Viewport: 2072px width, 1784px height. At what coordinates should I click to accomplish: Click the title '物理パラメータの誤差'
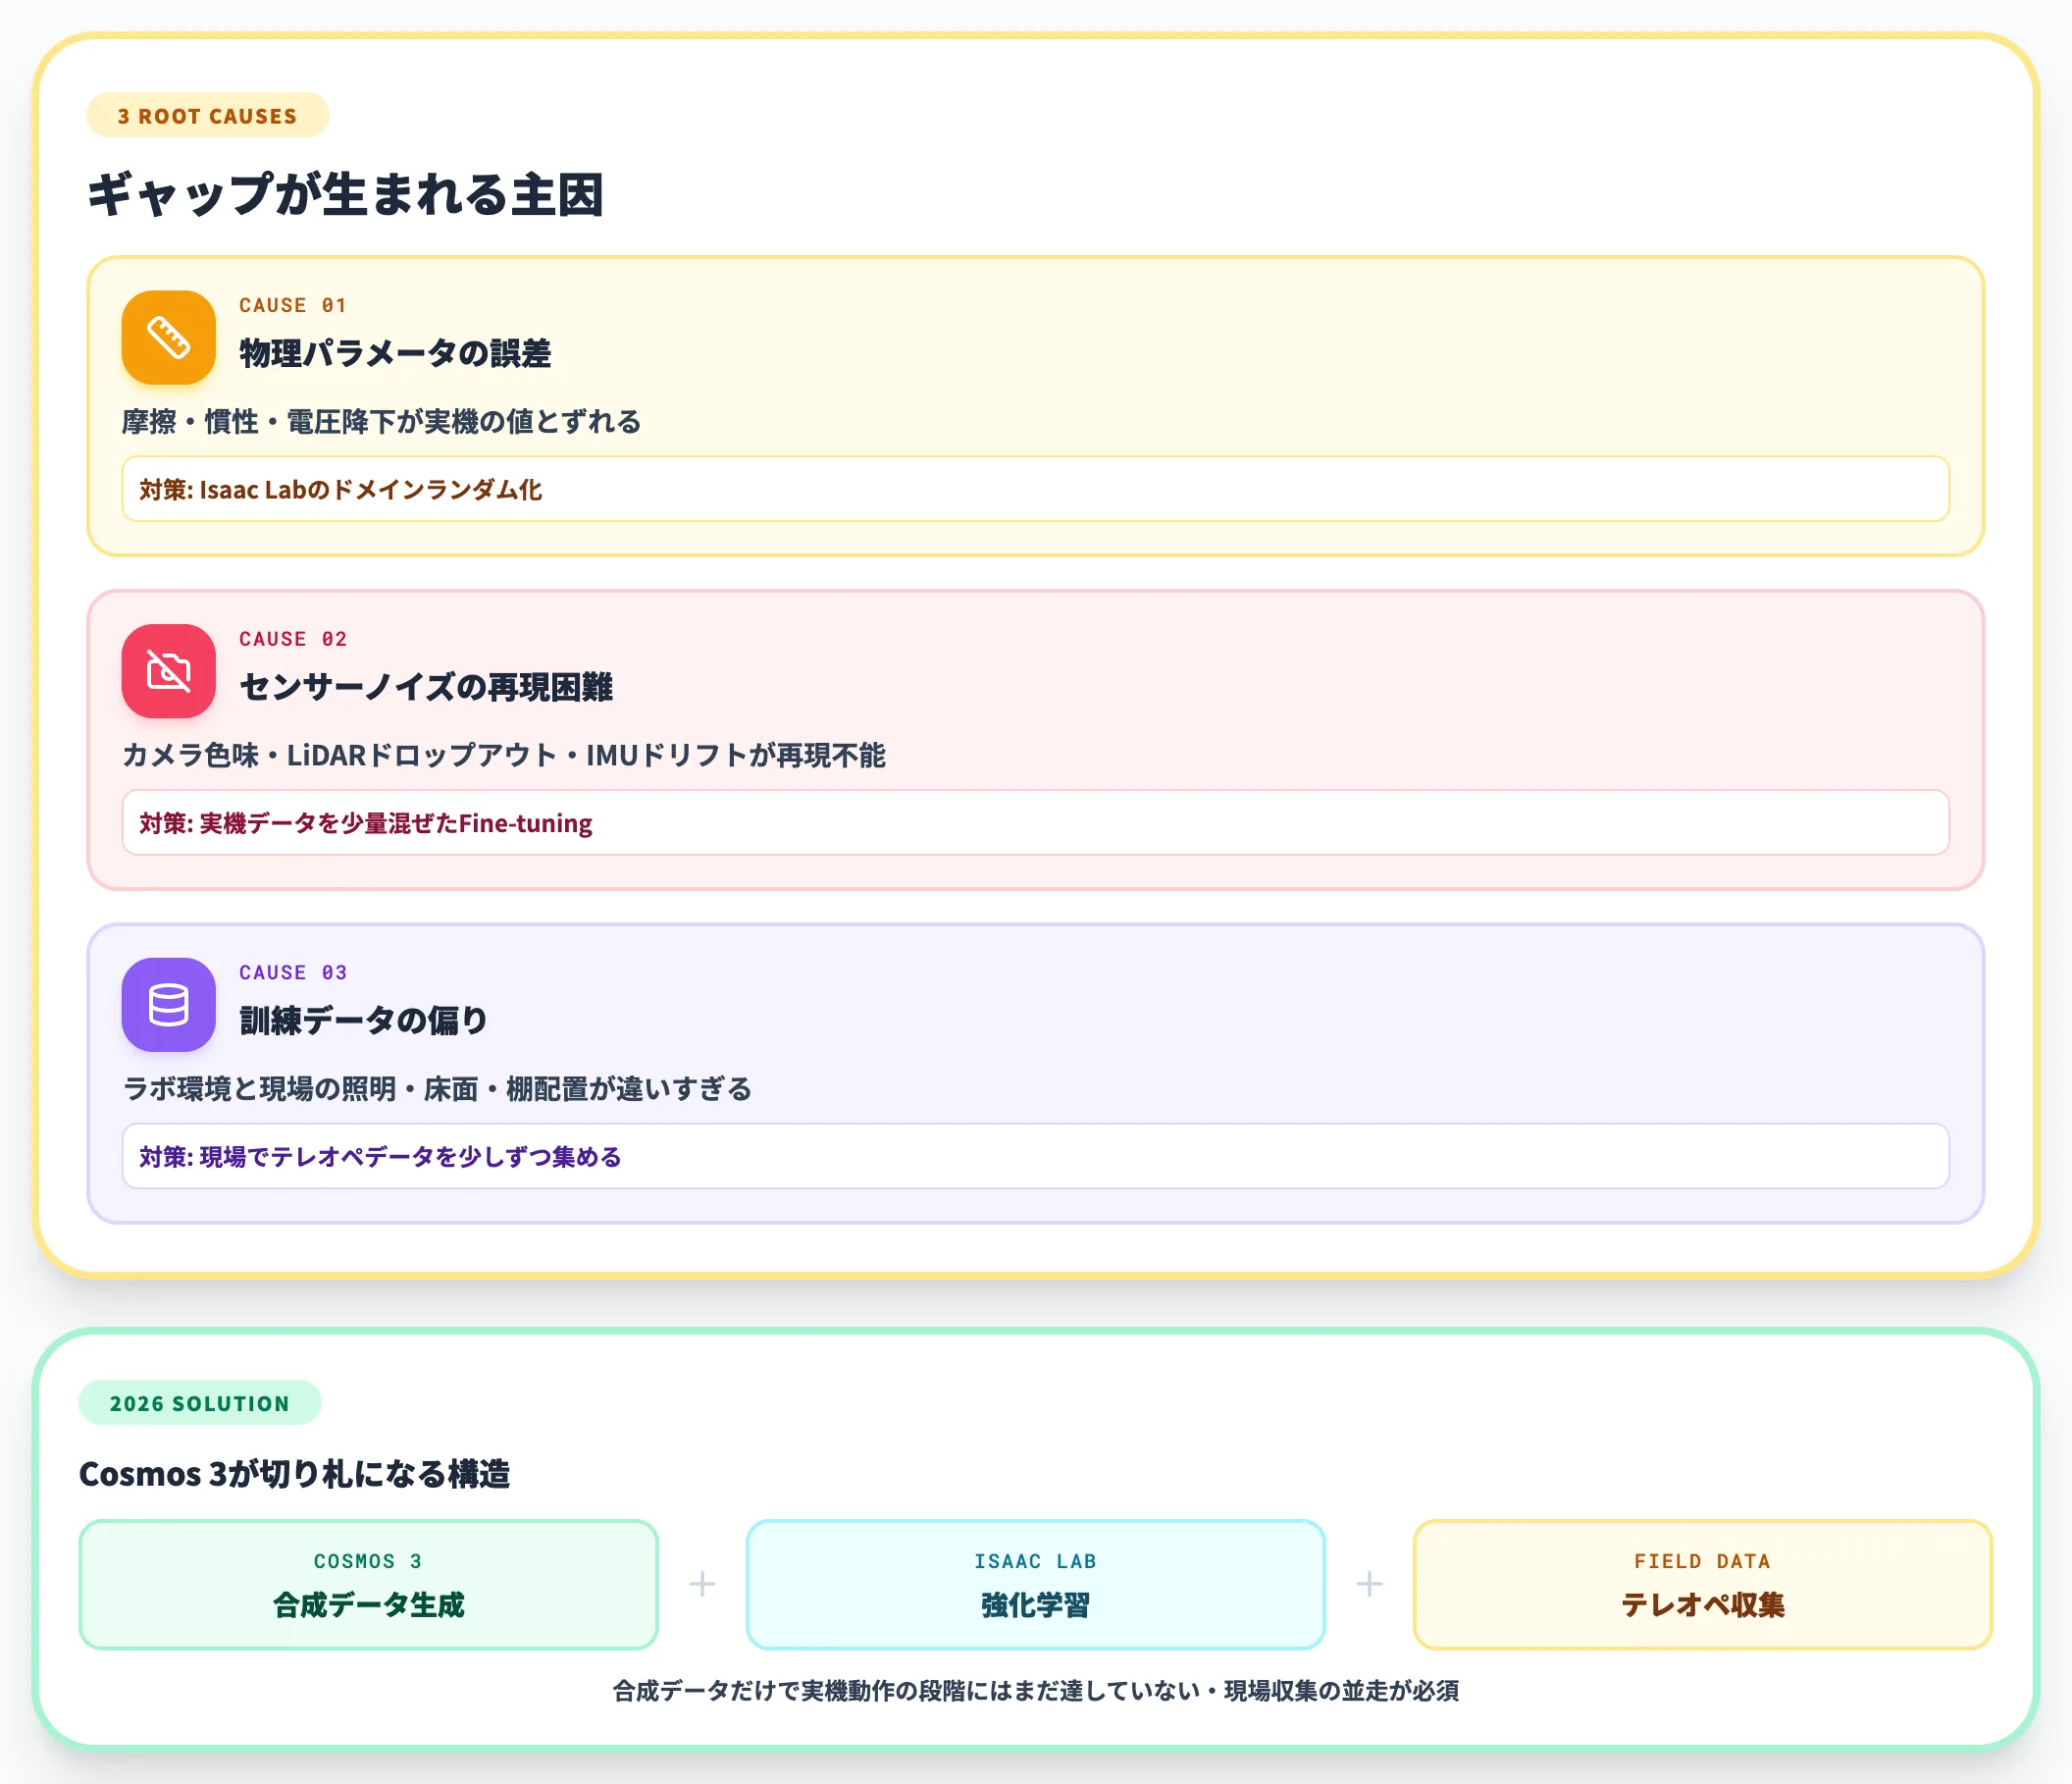[395, 354]
